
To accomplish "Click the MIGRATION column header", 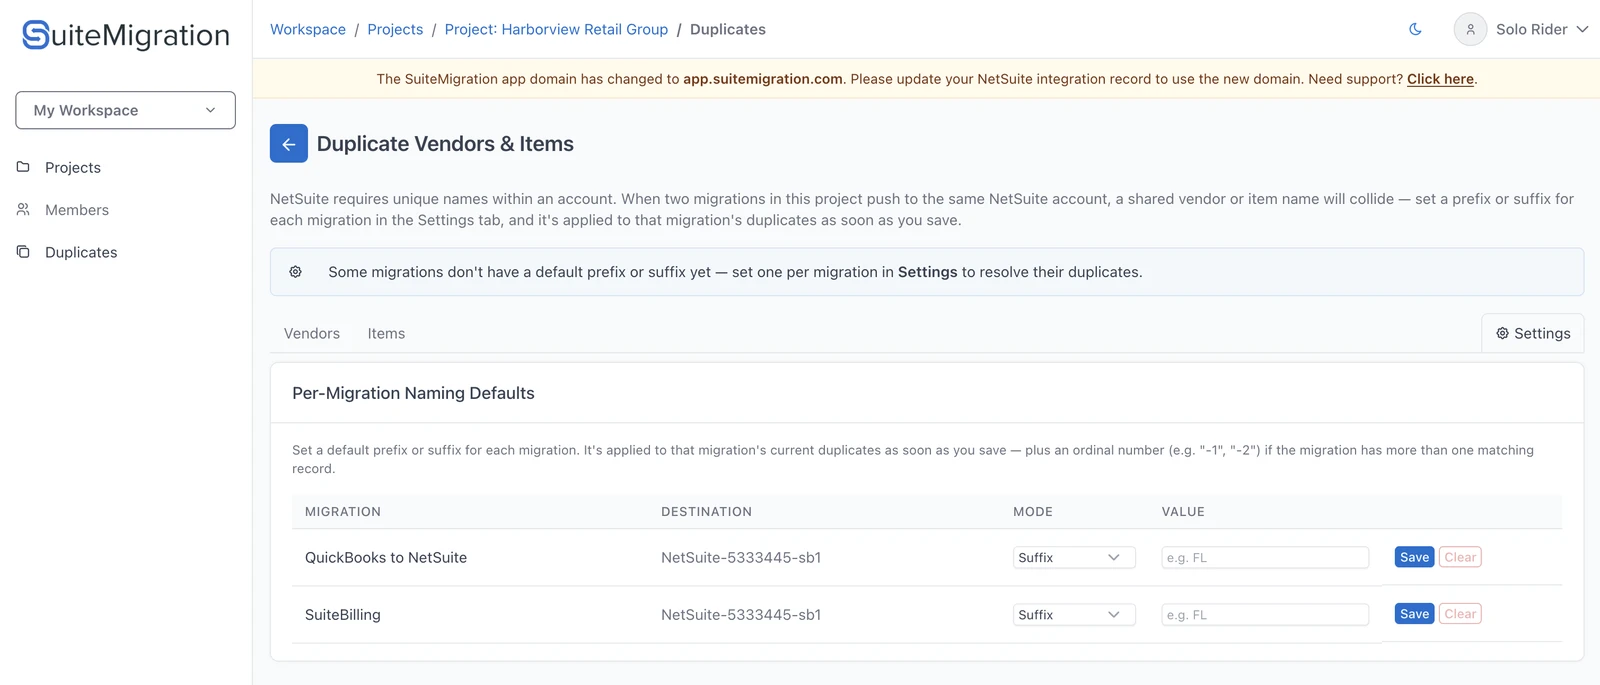I will click(343, 511).
